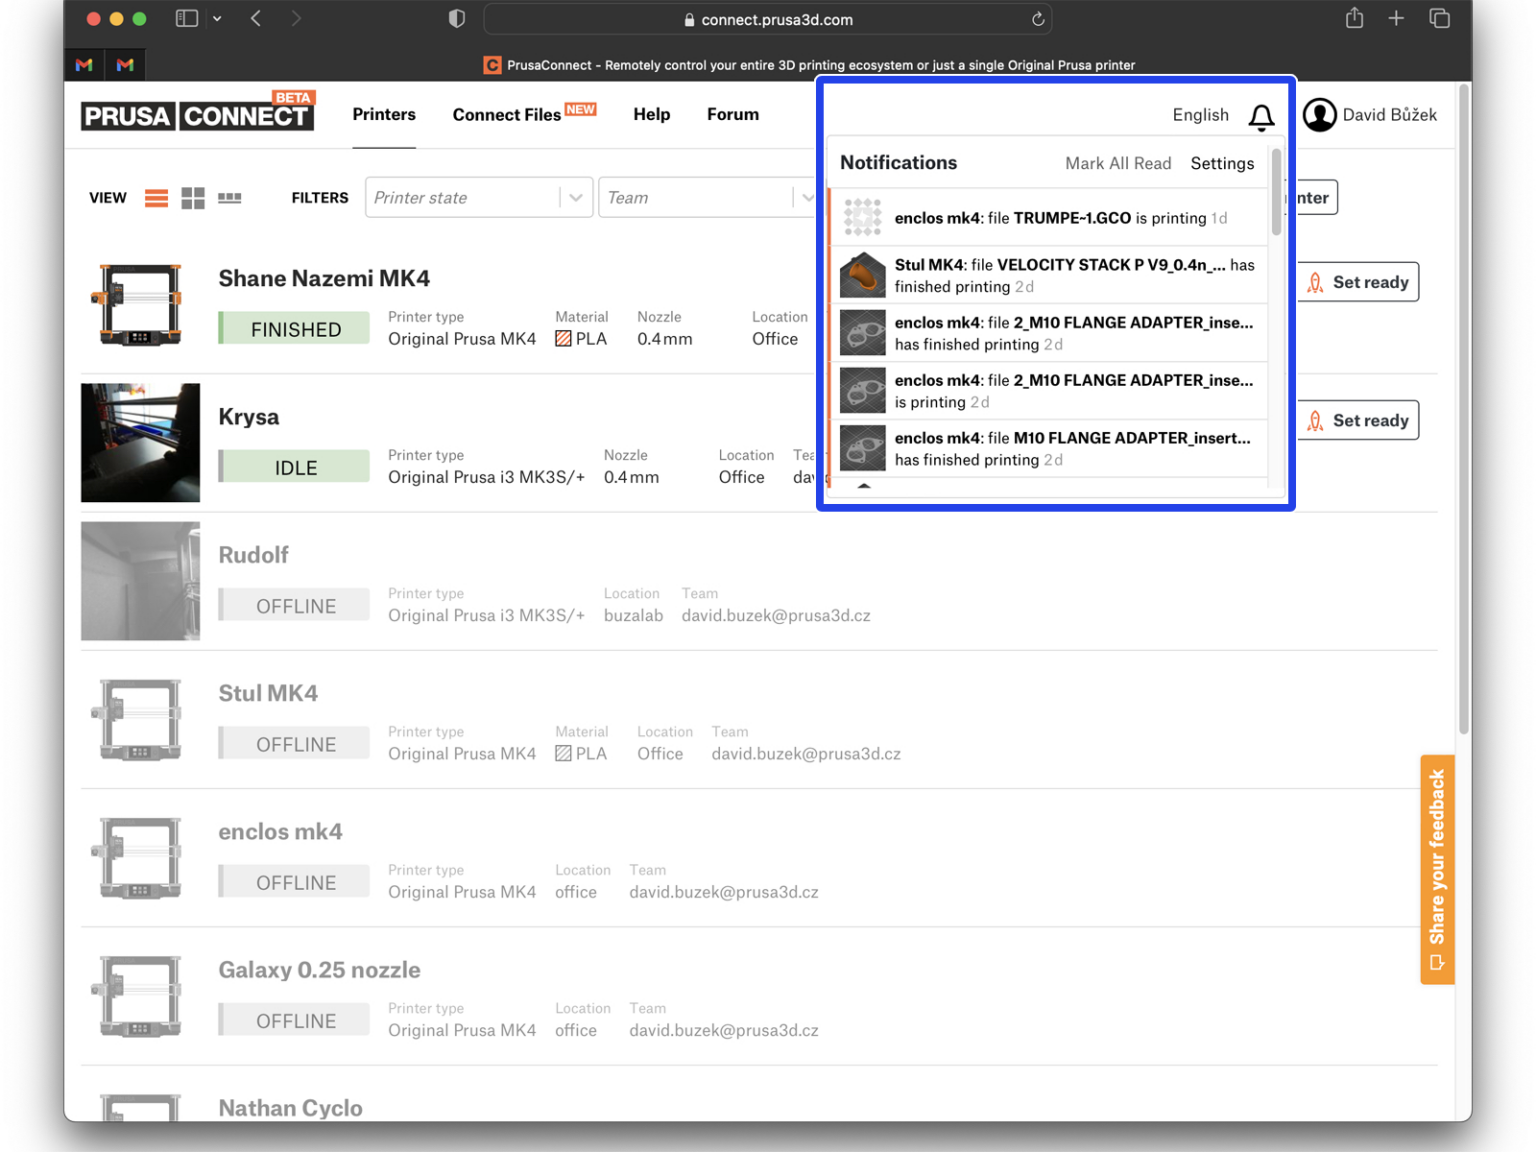This screenshot has height=1152, width=1536.
Task: Open the Printer state filter dropdown
Action: coord(479,197)
